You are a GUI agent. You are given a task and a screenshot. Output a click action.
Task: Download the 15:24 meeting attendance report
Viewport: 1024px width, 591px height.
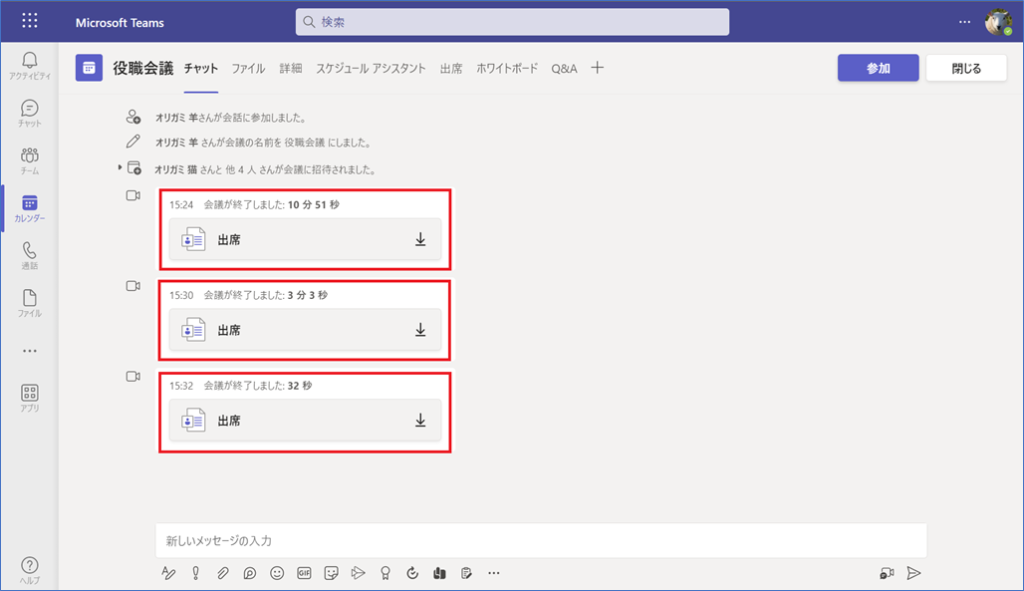(x=420, y=240)
